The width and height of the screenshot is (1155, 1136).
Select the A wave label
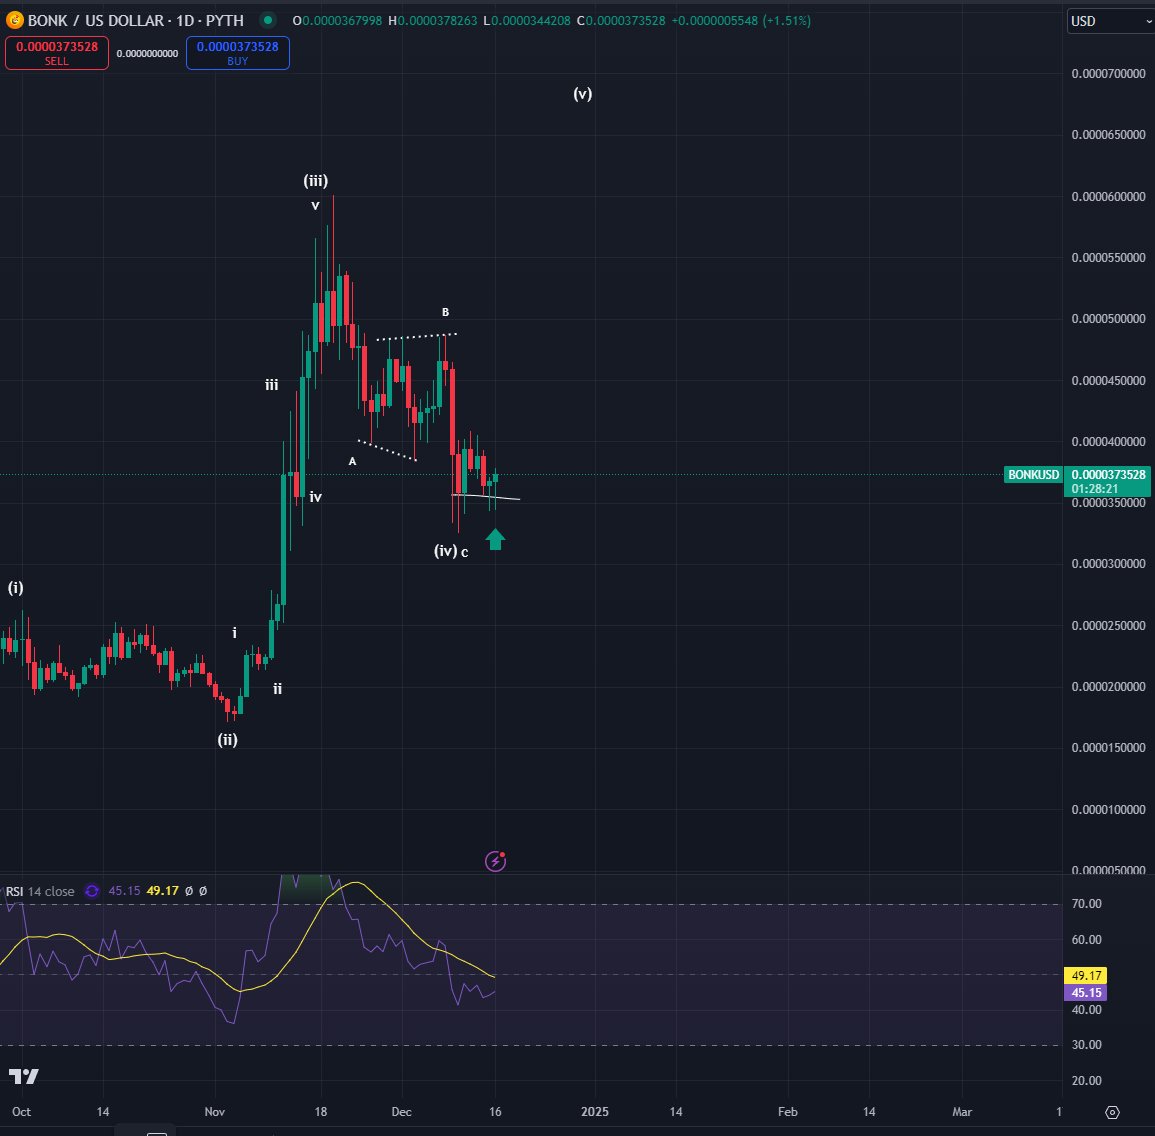(352, 461)
